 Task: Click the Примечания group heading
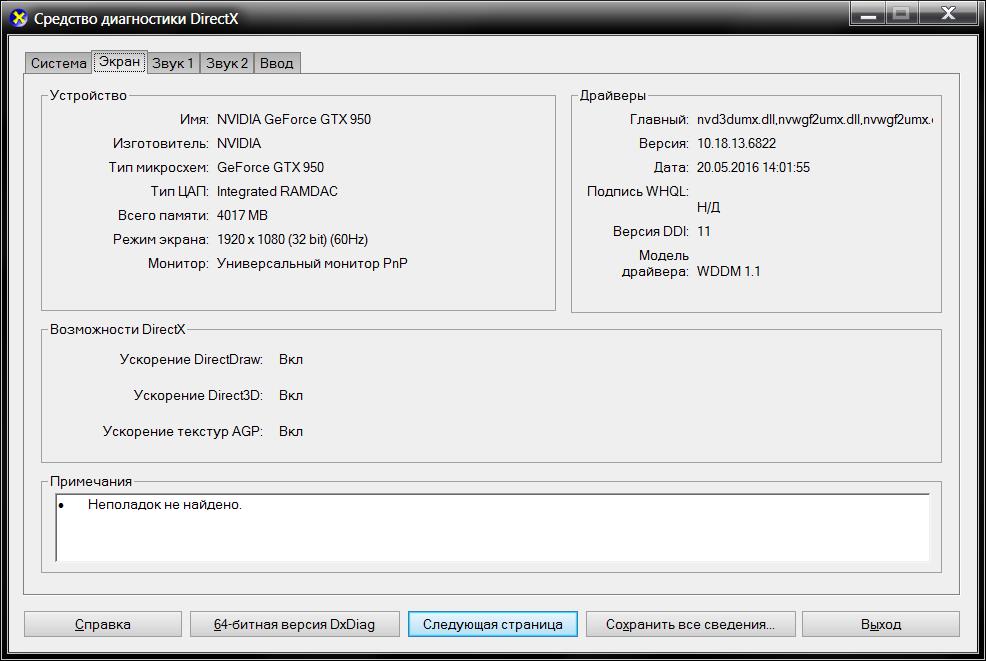91,482
